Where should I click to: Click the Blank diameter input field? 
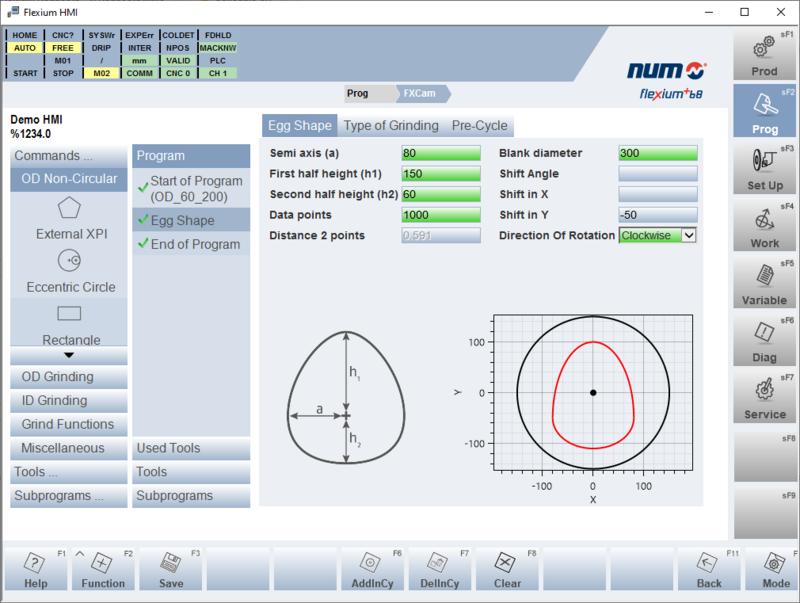(657, 152)
